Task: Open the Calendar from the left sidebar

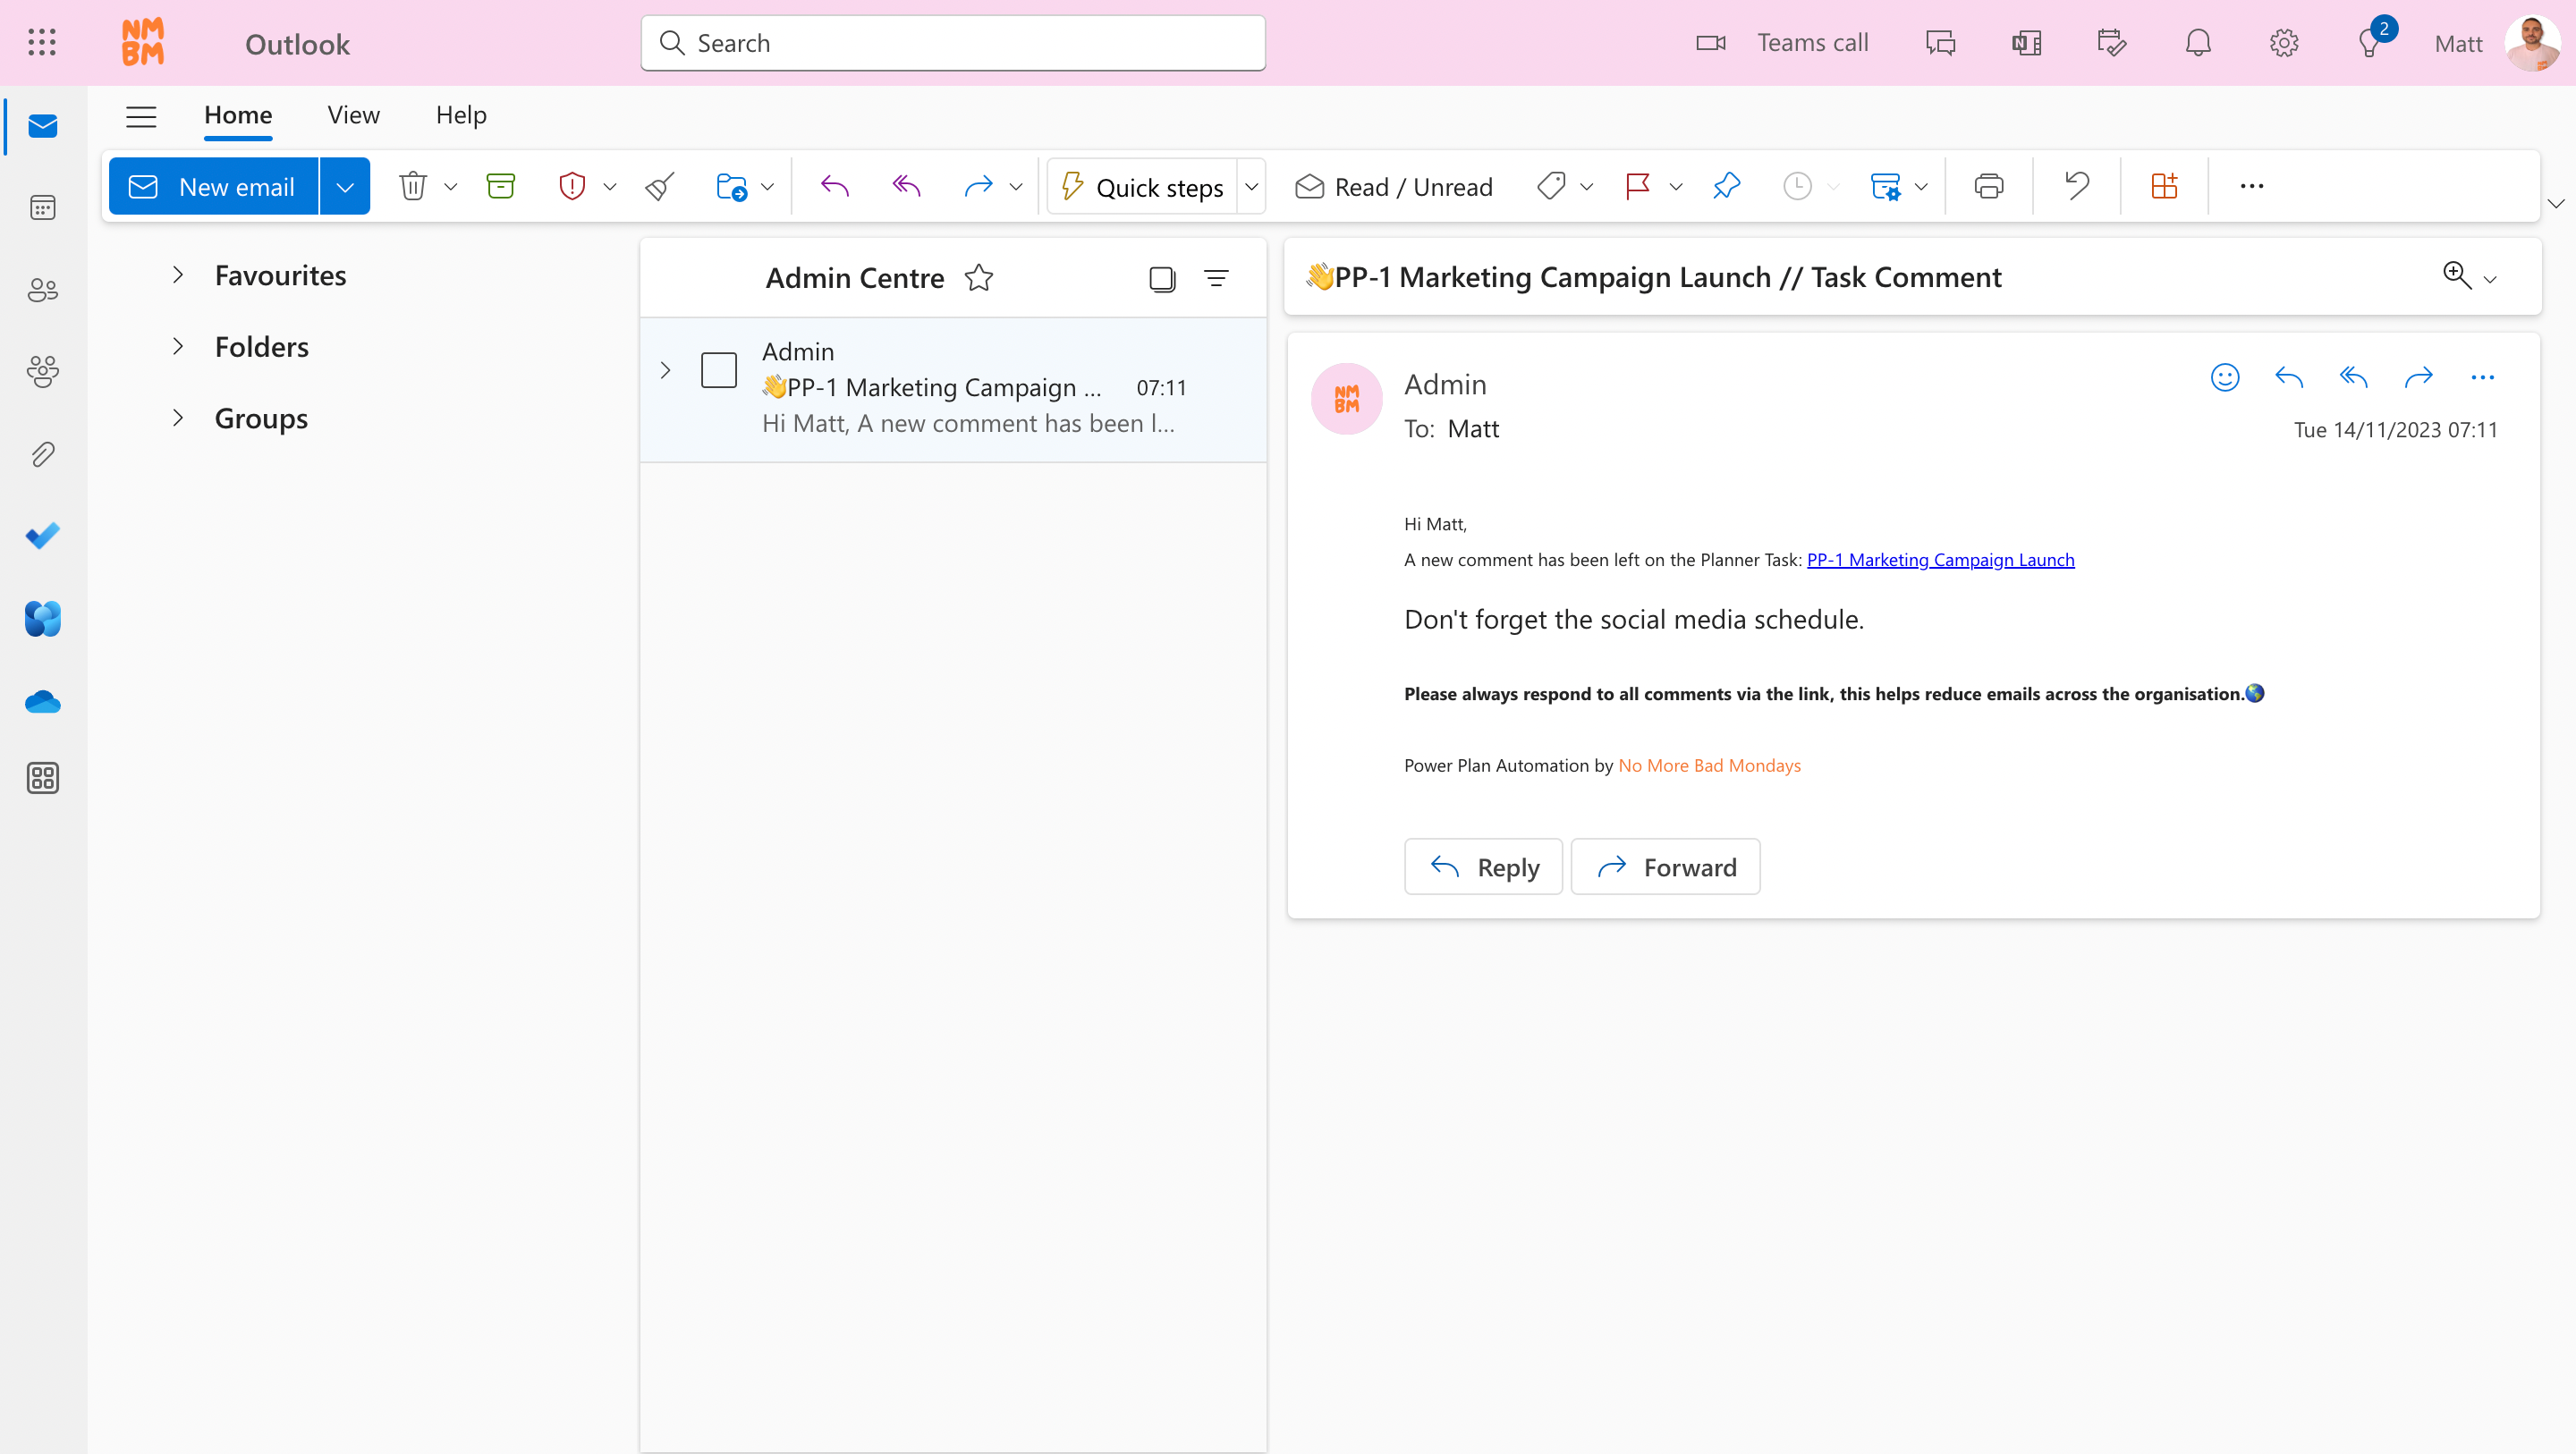Action: coord(42,208)
